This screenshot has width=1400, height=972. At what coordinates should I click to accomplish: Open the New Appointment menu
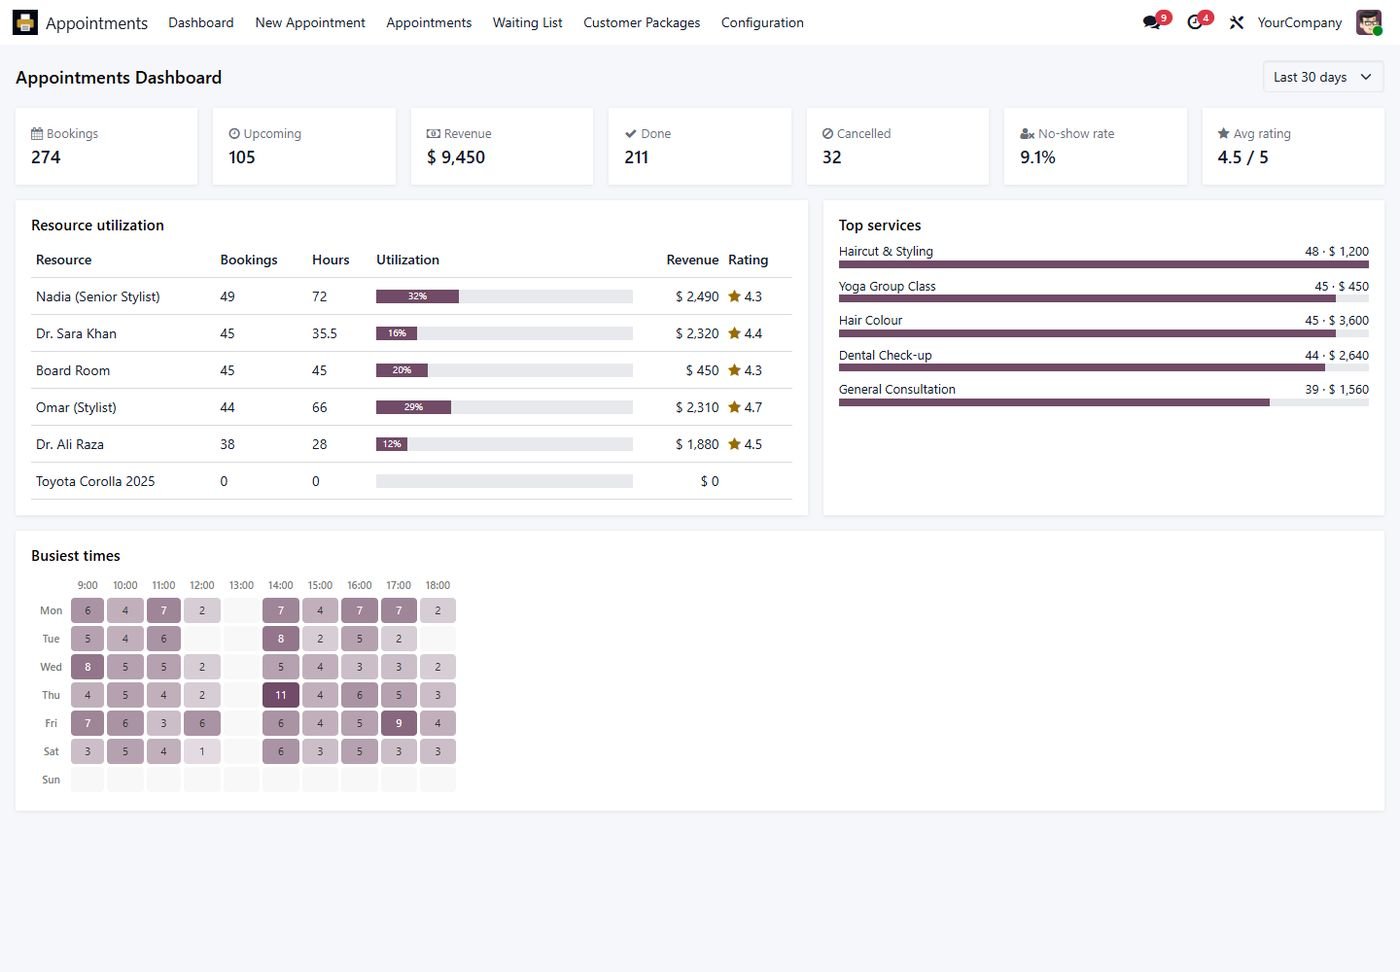click(310, 22)
